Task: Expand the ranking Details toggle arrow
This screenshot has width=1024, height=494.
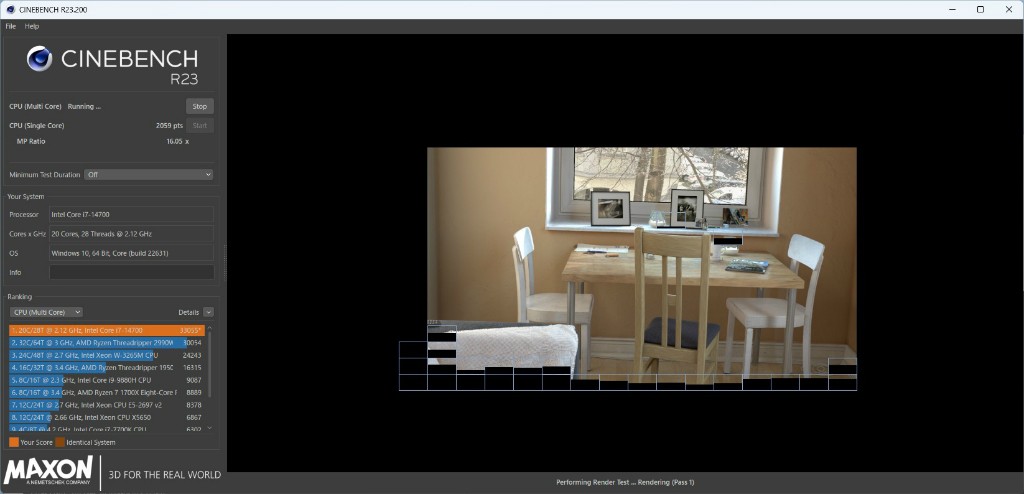Action: coord(208,312)
